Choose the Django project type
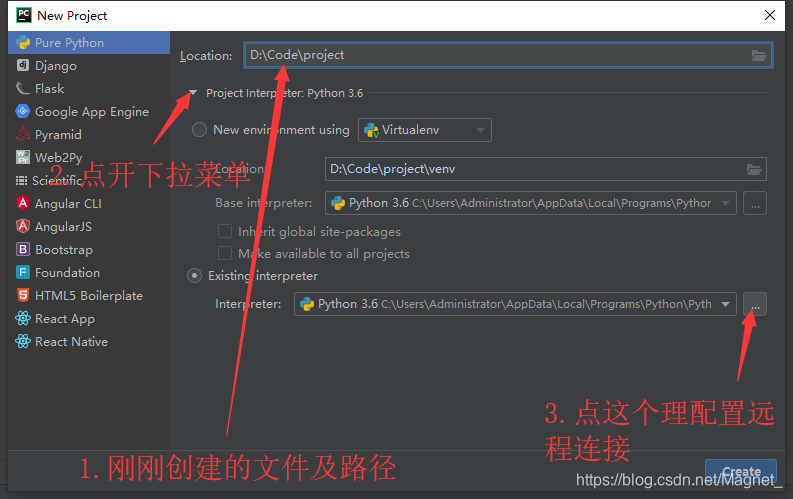This screenshot has height=499, width=793. tap(89, 66)
